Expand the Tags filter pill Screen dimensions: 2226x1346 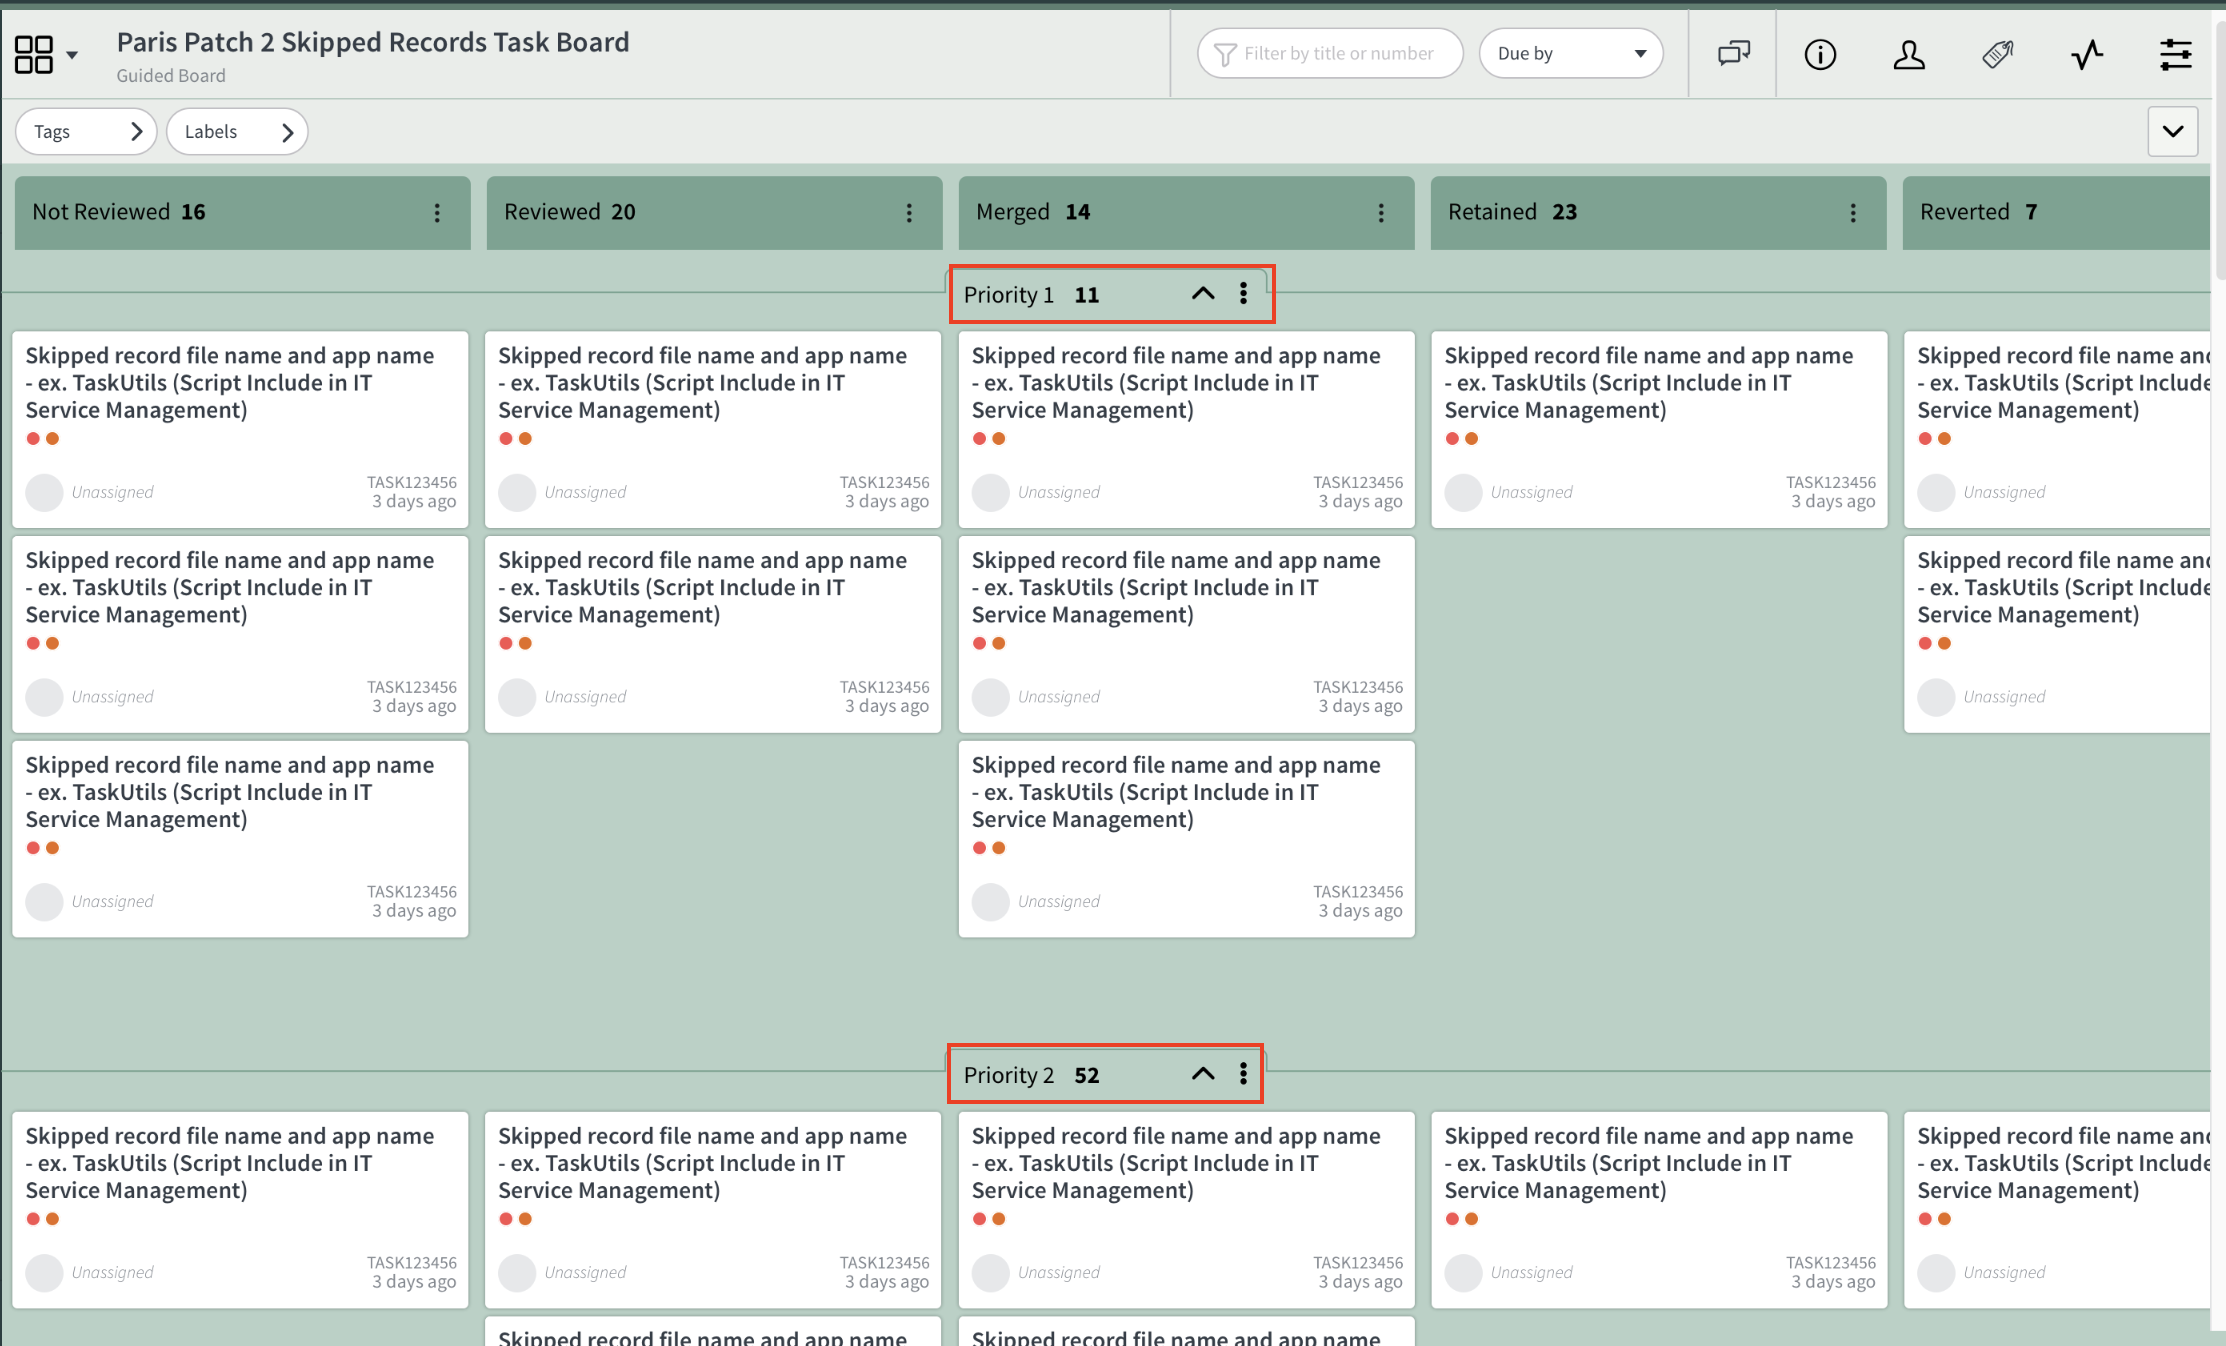click(x=87, y=132)
